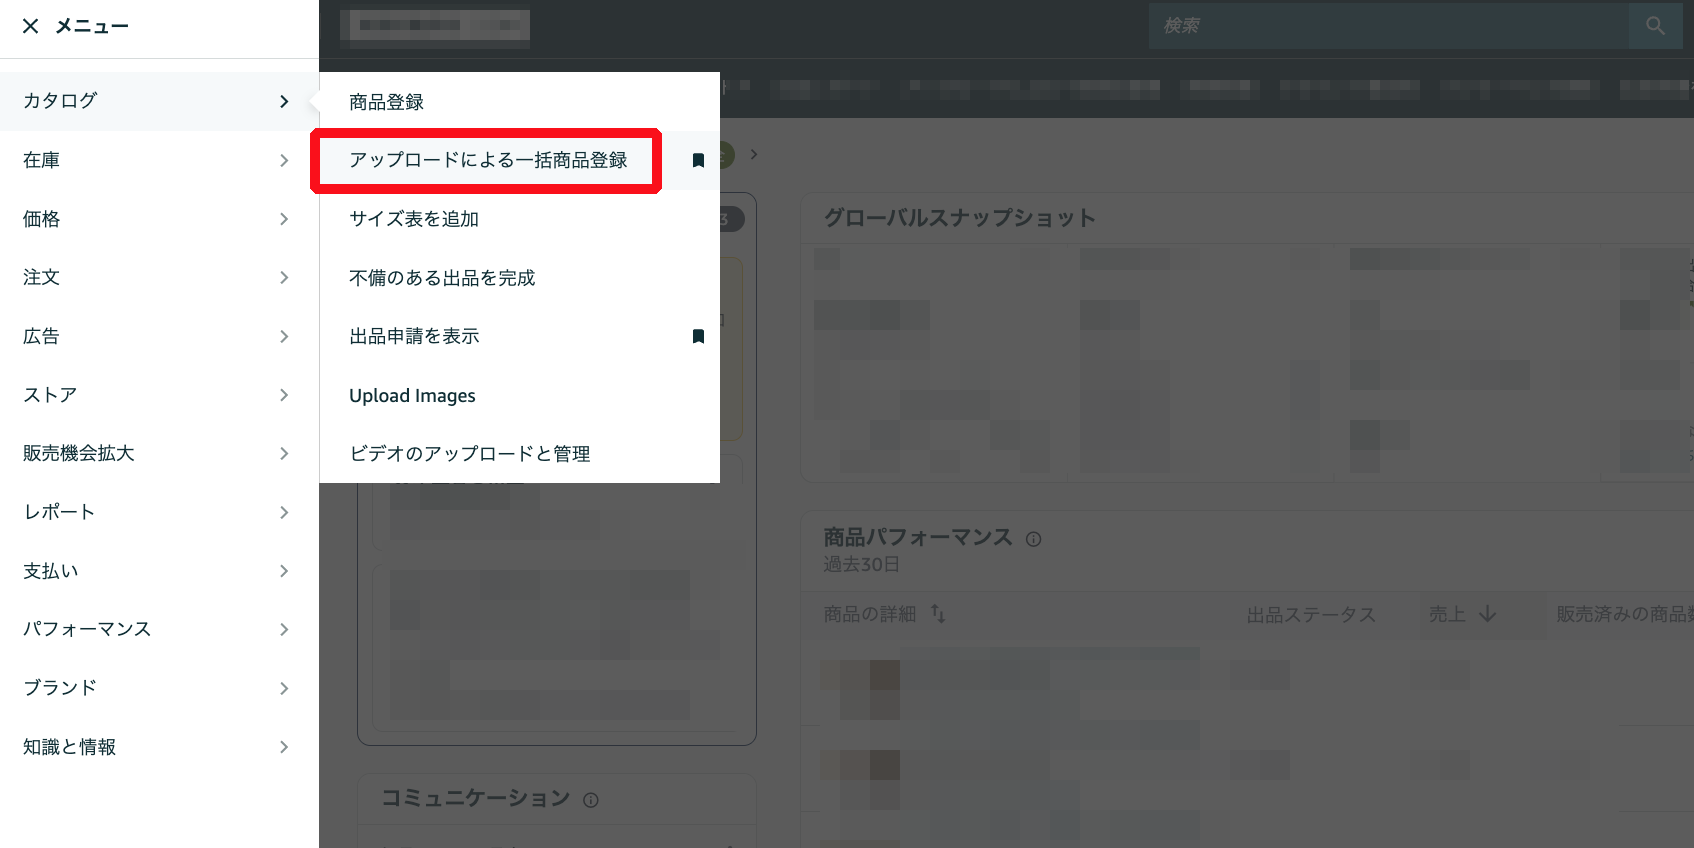Select 商品登録 from catalog submenu
This screenshot has height=848, width=1694.
coord(386,102)
